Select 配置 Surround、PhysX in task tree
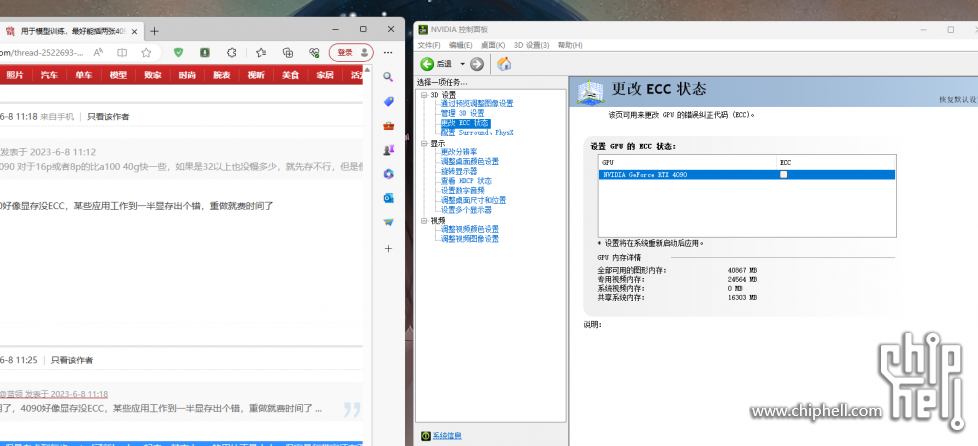This screenshot has width=978, height=446. coord(477,133)
